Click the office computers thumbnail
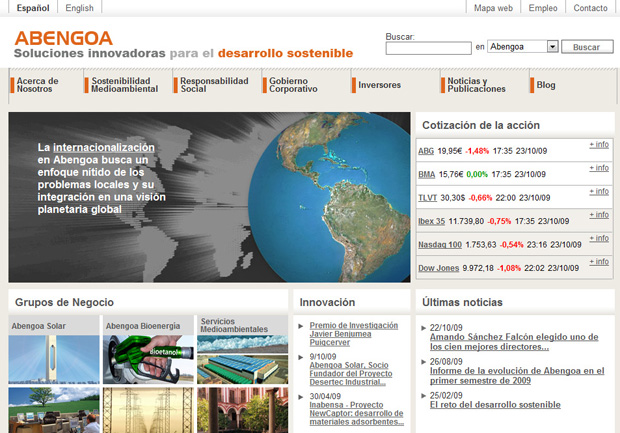The image size is (620, 433). [x=54, y=410]
